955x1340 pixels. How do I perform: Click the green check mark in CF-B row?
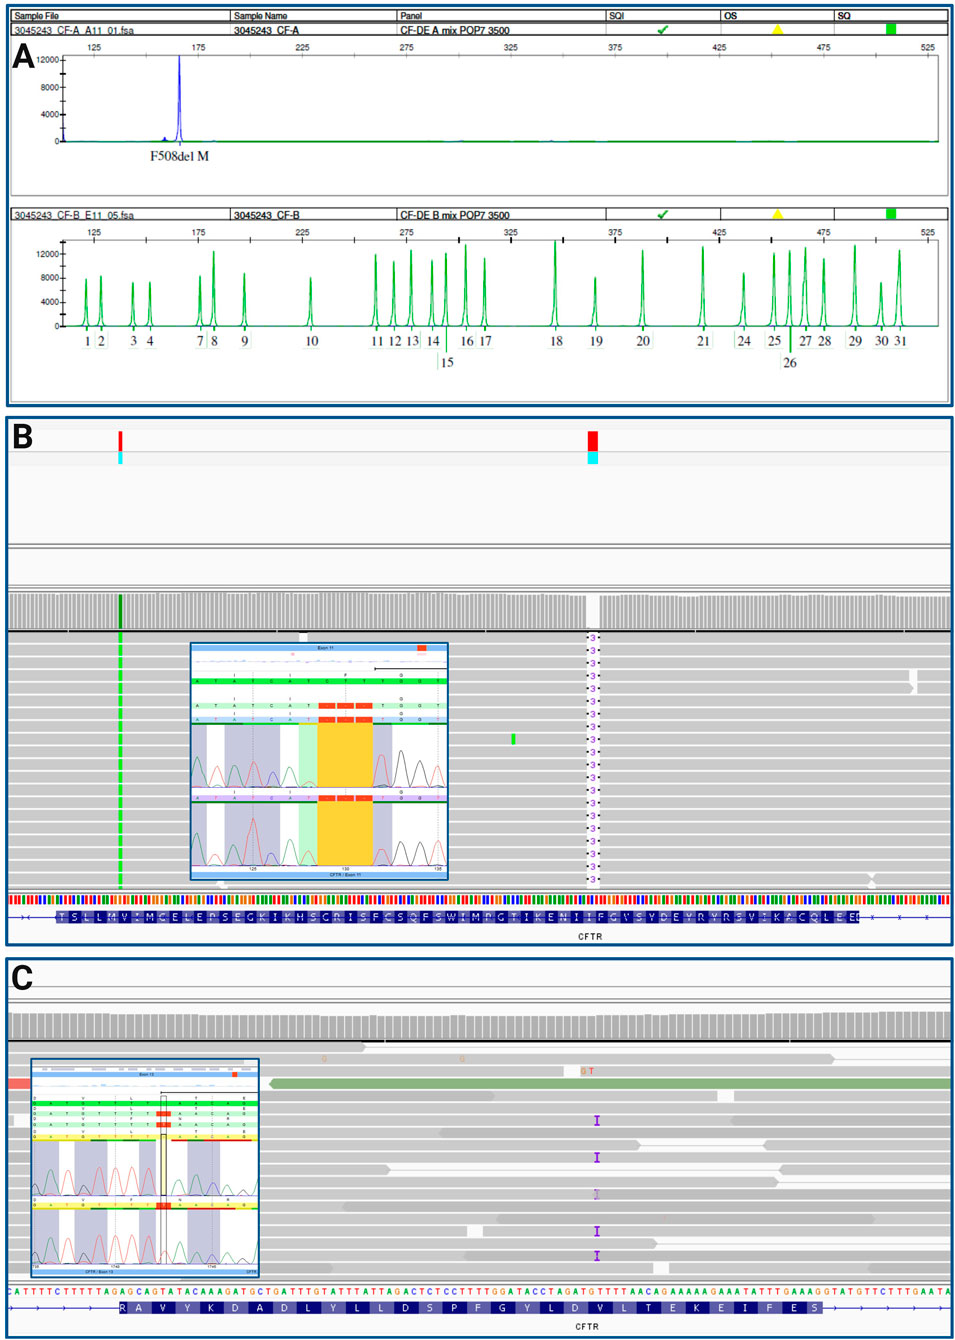[x=662, y=214]
